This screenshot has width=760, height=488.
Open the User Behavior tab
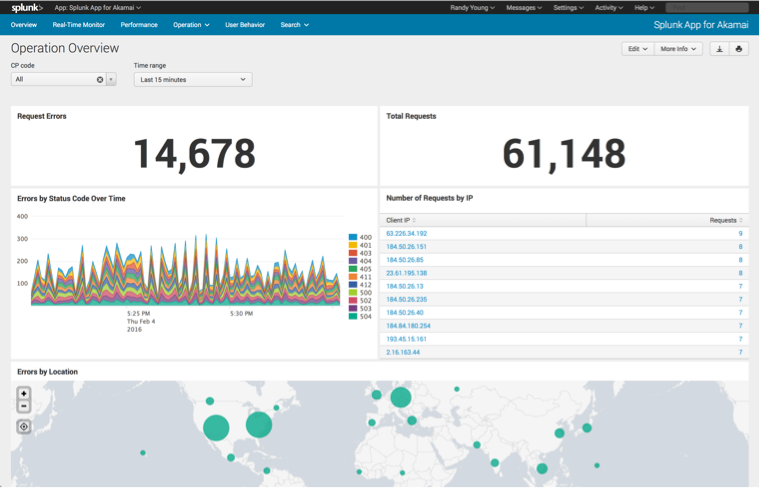click(245, 25)
